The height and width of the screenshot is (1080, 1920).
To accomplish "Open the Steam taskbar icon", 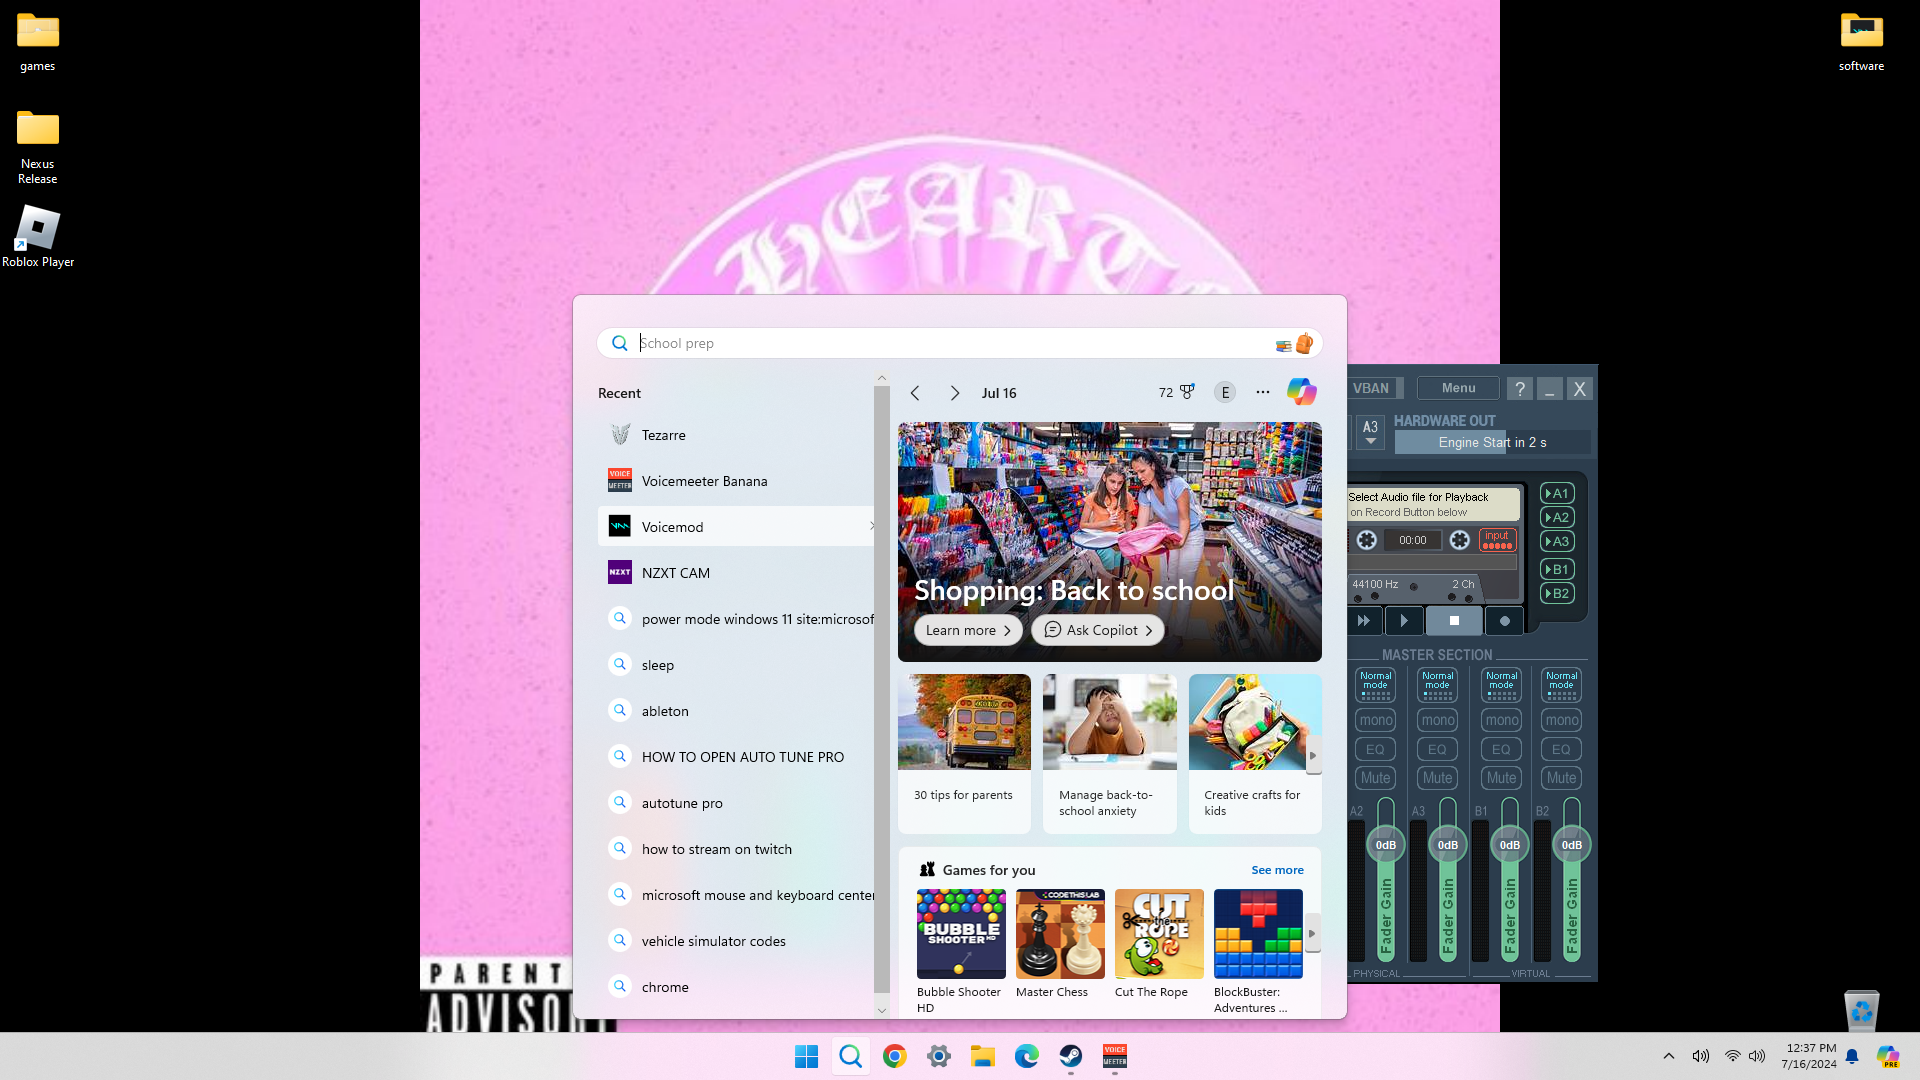I will [1070, 1056].
